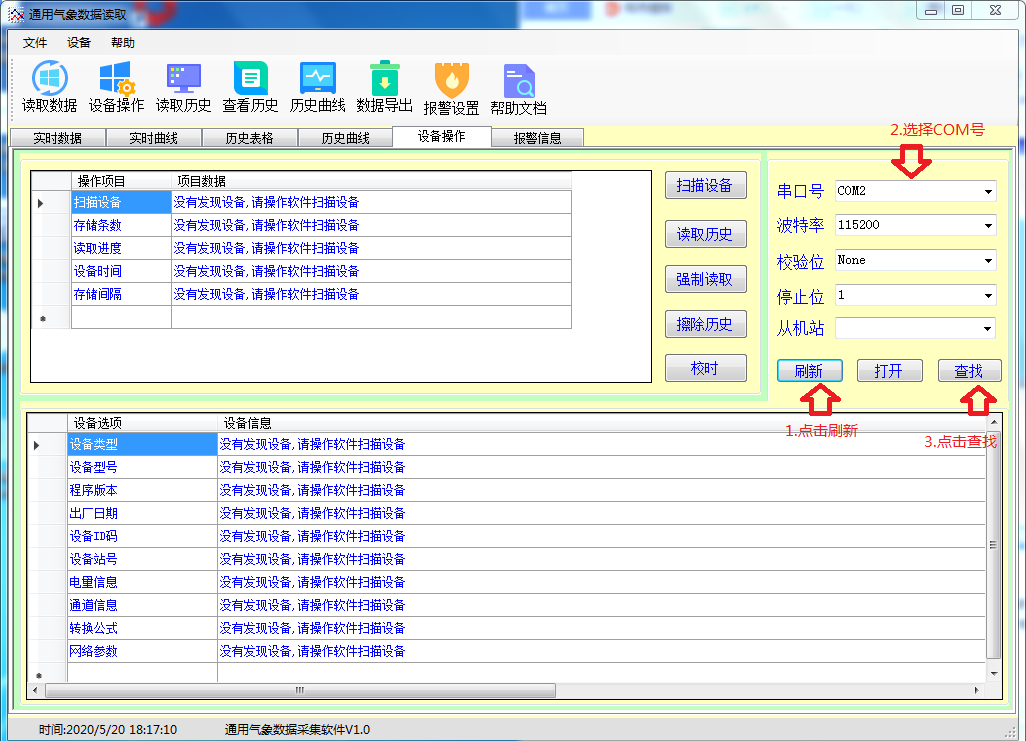
Task: Click the 读取数据 toolbar icon
Action: [x=49, y=79]
